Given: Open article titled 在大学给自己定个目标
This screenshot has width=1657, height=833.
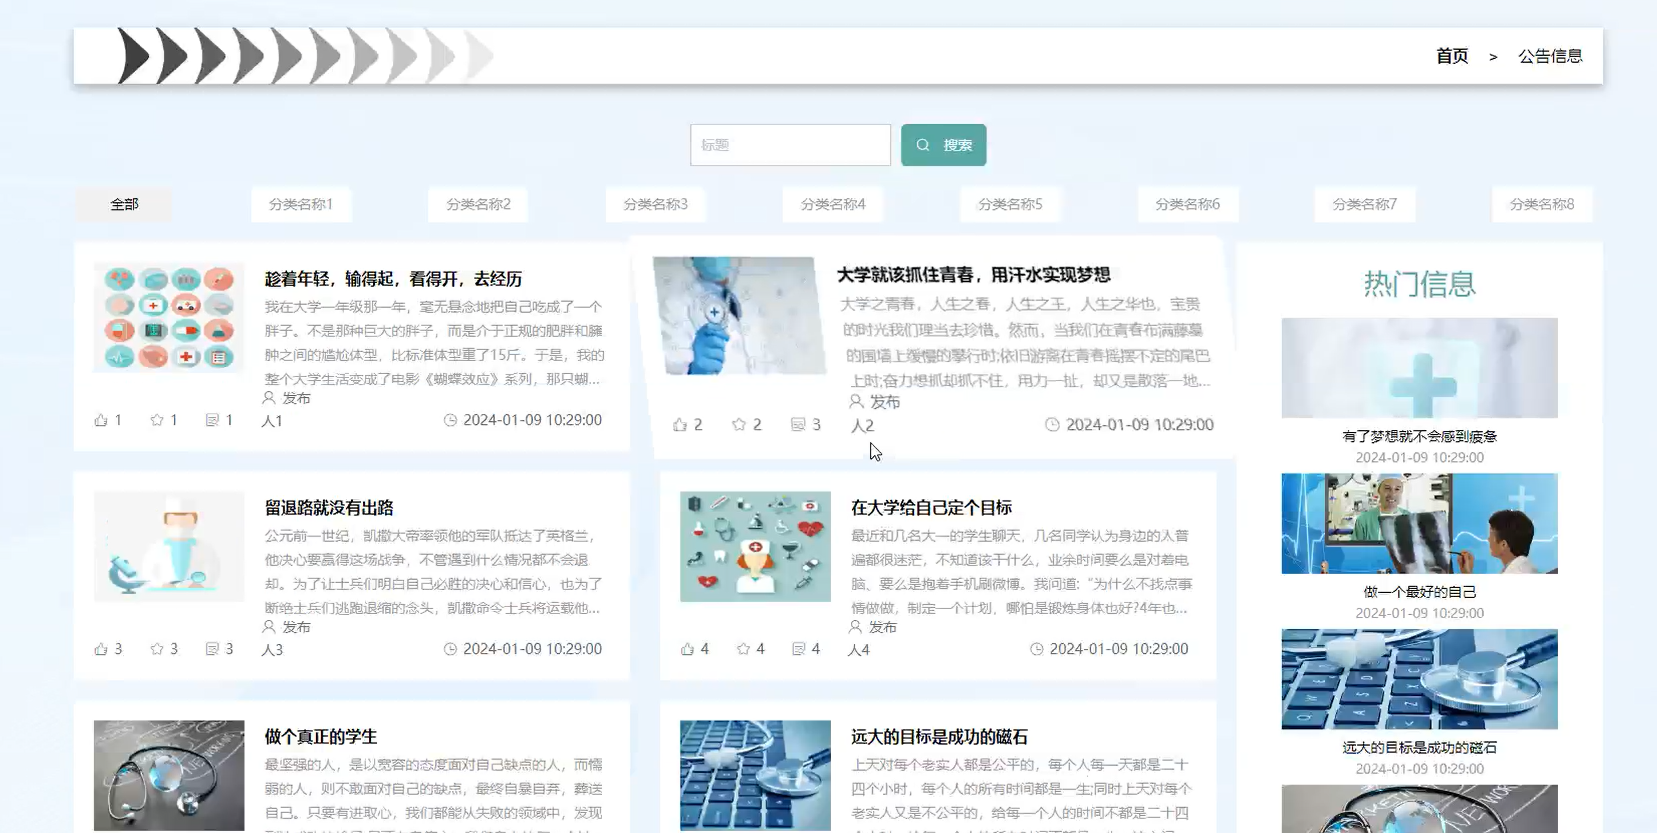Looking at the screenshot, I should [x=931, y=508].
